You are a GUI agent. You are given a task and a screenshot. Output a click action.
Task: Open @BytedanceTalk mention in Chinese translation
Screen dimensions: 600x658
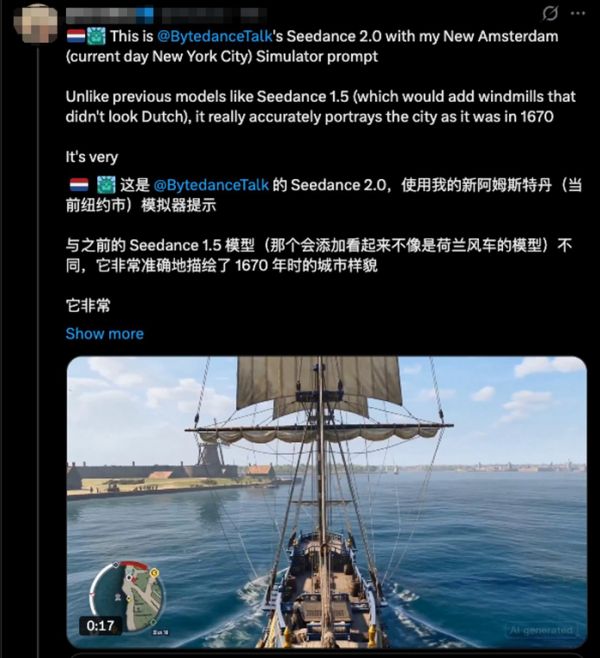[x=211, y=185]
